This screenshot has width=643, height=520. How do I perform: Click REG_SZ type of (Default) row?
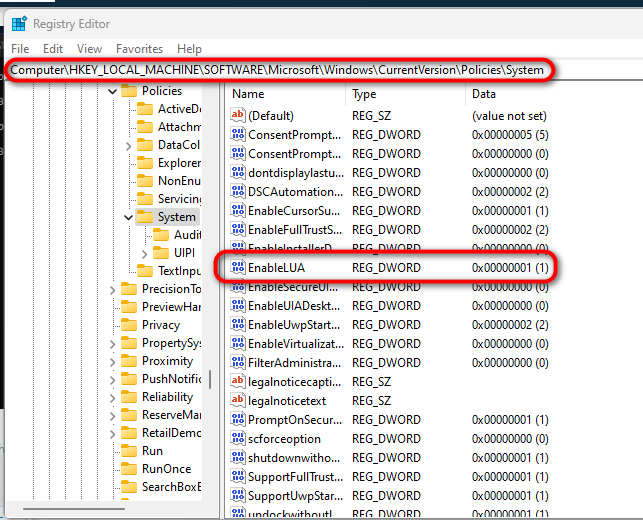371,116
